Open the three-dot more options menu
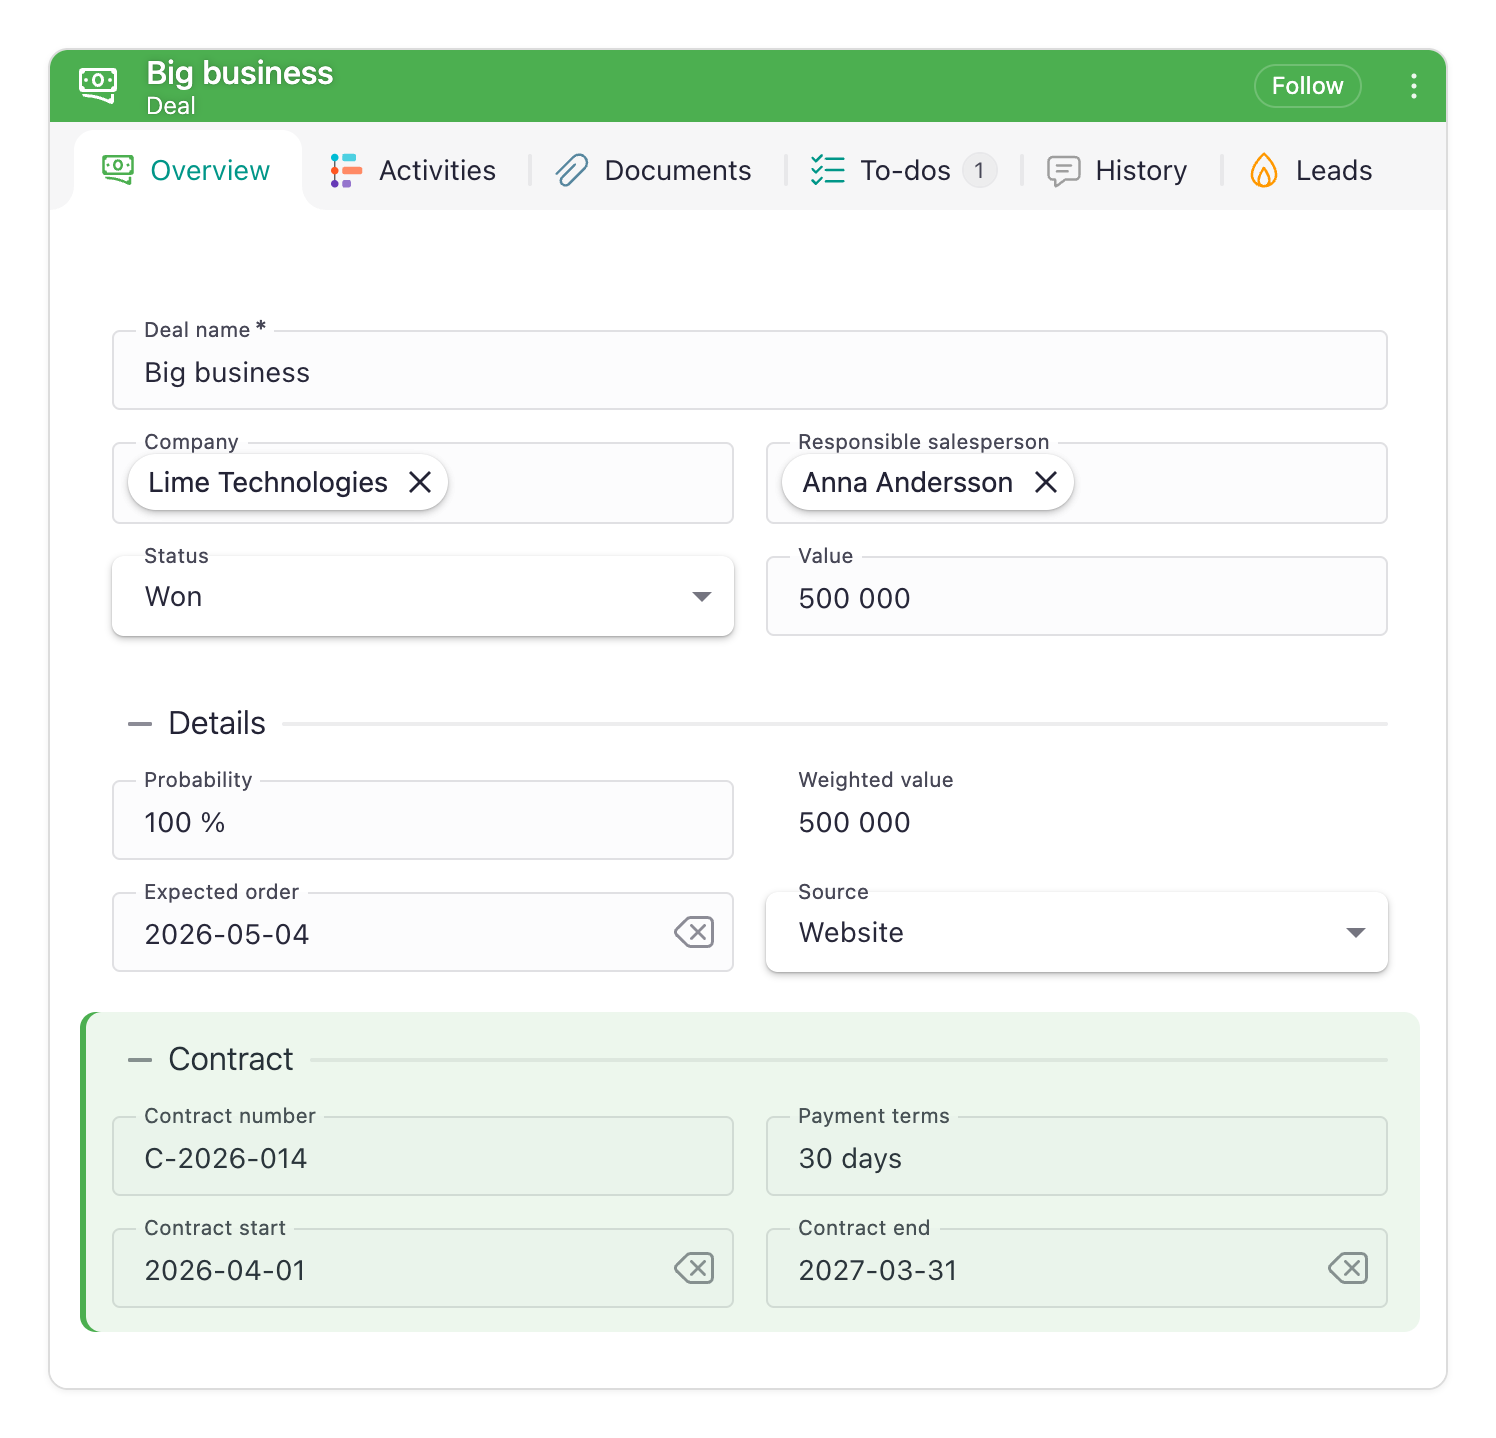Image resolution: width=1496 pixels, height=1438 pixels. (1413, 86)
